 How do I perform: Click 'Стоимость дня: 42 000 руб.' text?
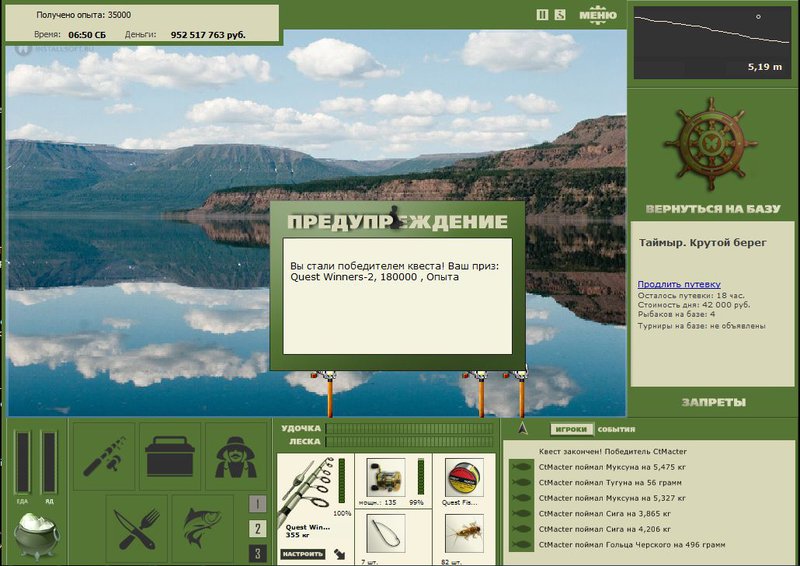(694, 305)
